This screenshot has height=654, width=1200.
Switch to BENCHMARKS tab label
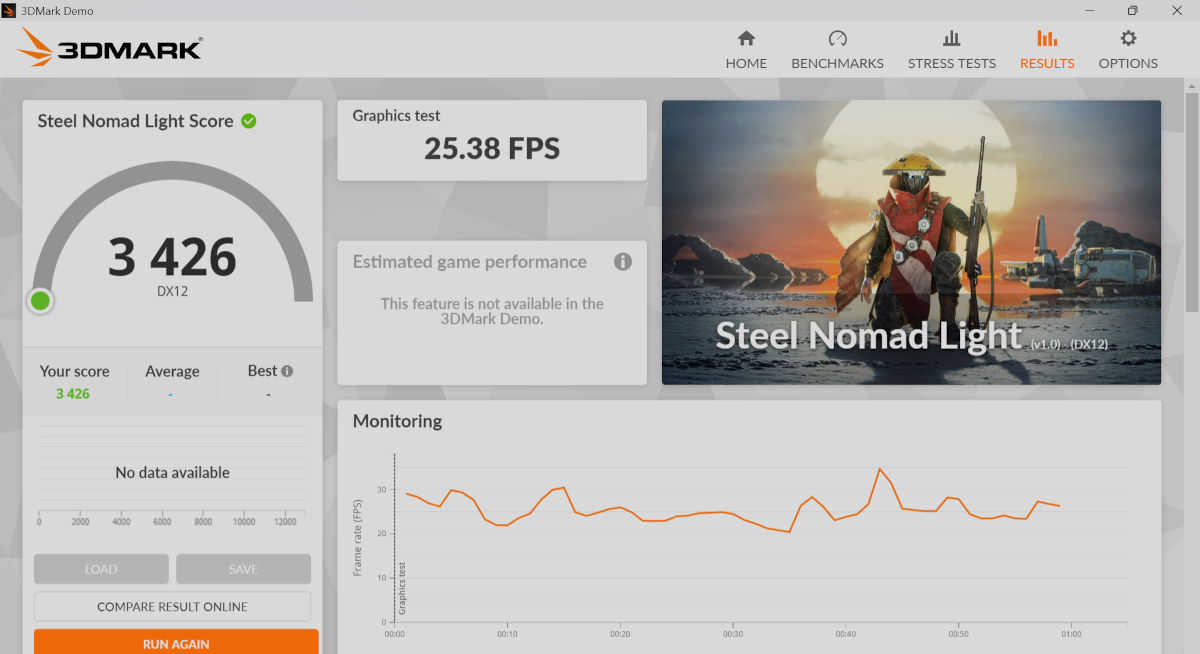click(x=838, y=63)
